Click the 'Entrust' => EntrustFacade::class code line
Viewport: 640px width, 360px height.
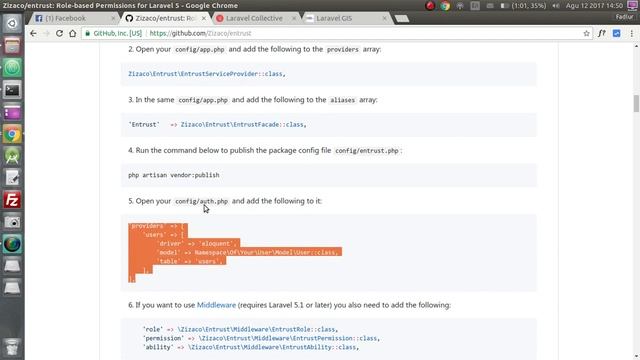[217, 124]
